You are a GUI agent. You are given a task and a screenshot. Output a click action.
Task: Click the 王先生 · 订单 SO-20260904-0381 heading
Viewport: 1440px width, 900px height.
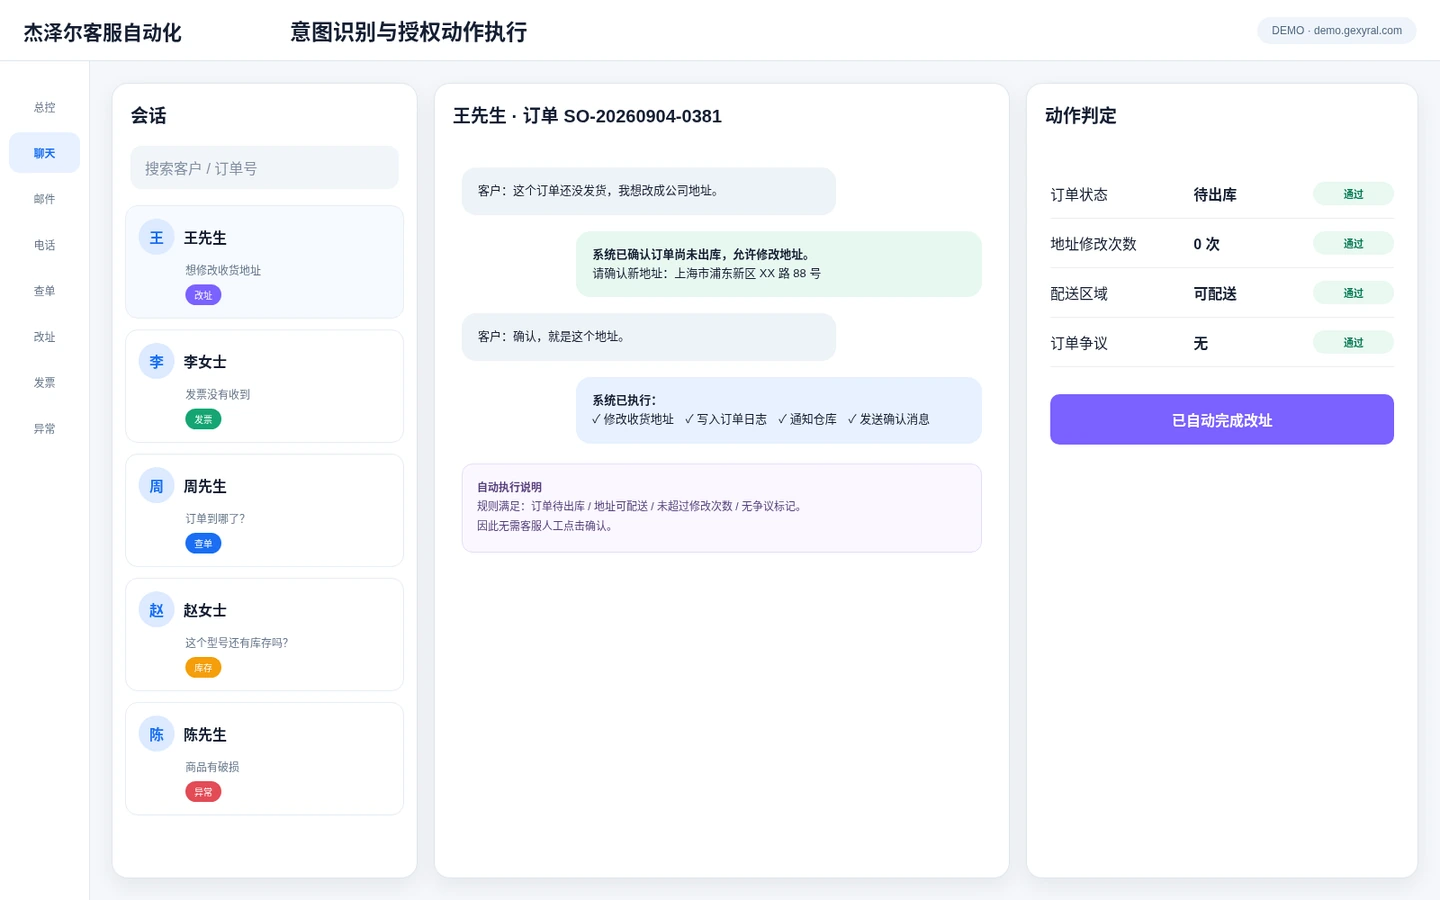(x=587, y=116)
